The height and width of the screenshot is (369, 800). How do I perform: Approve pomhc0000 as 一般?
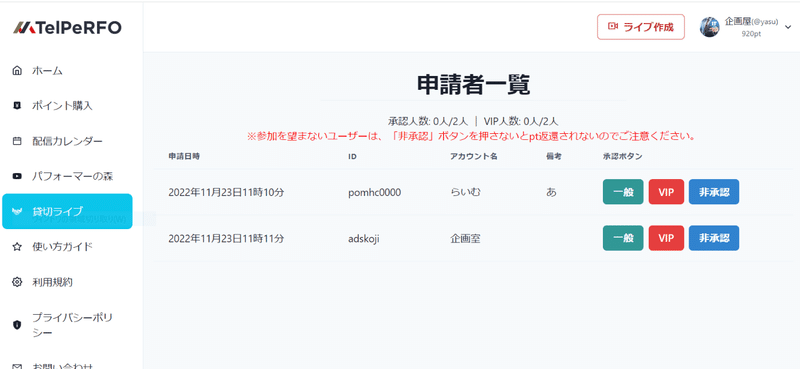tap(623, 192)
